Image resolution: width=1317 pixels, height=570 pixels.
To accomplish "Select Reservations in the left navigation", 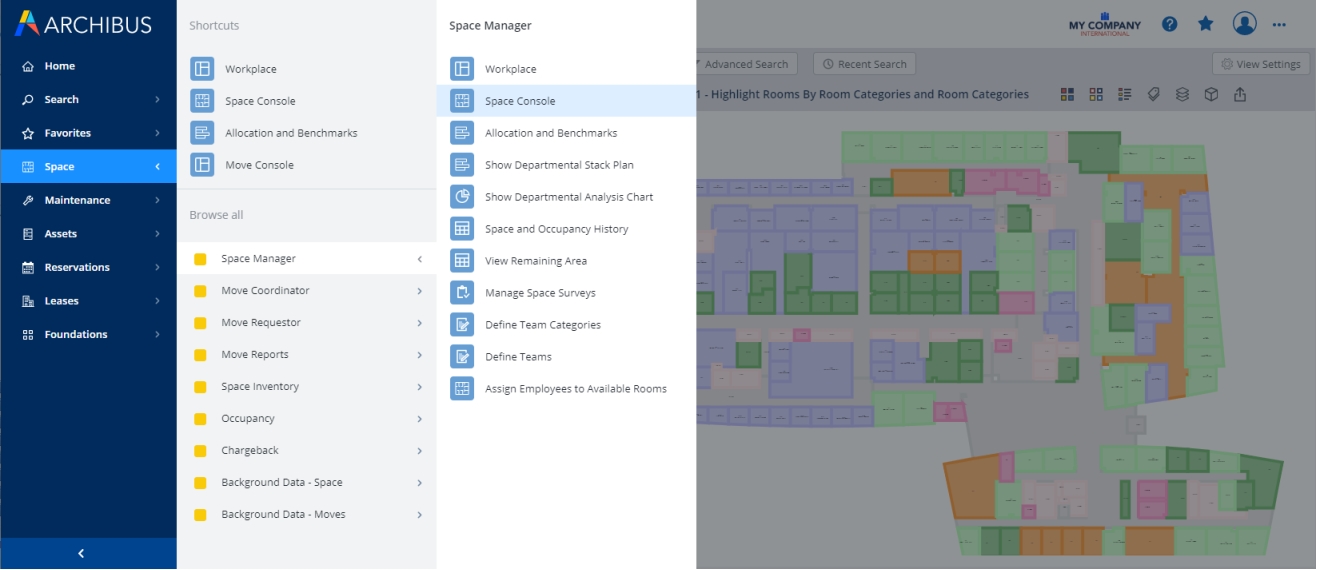I will (x=77, y=267).
